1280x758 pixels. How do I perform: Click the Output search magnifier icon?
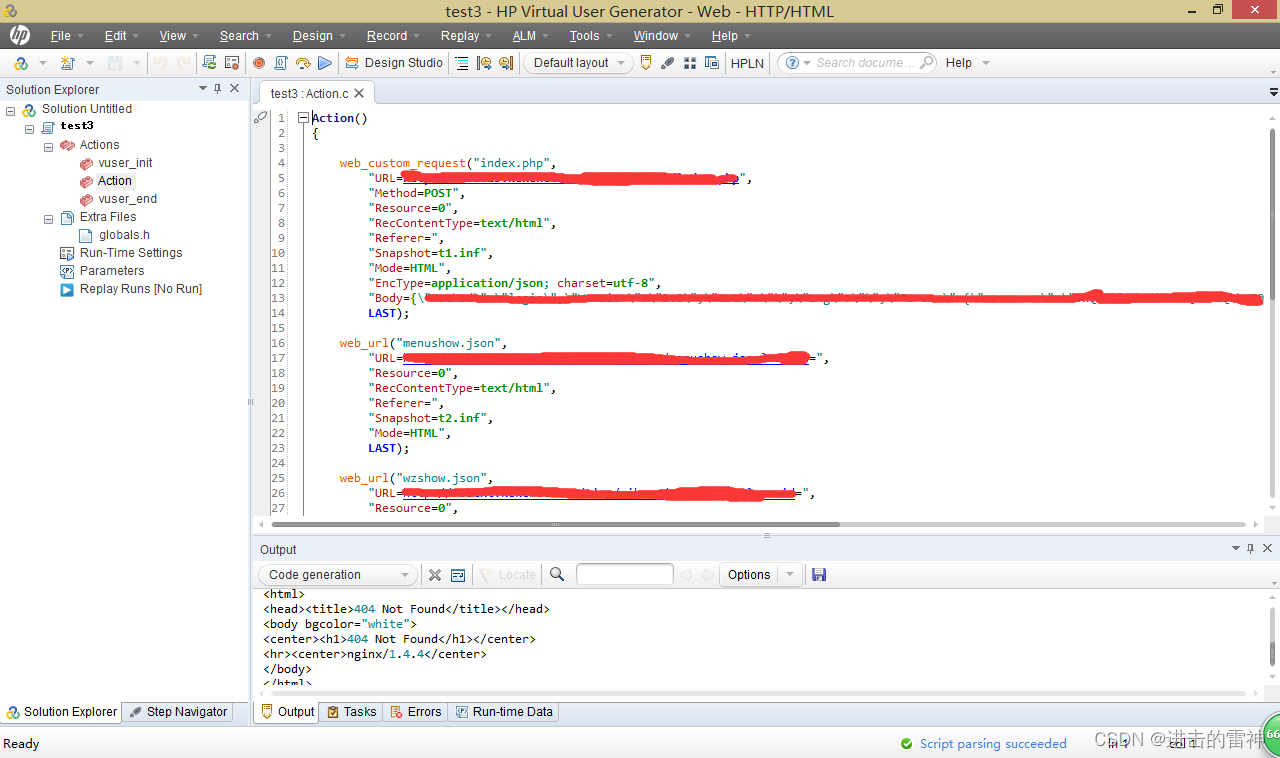557,575
